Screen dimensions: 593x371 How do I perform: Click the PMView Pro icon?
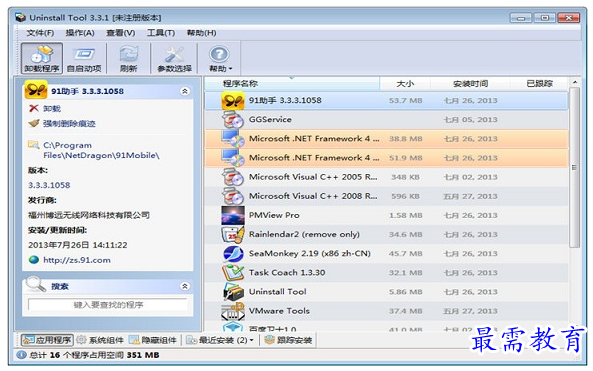point(233,215)
